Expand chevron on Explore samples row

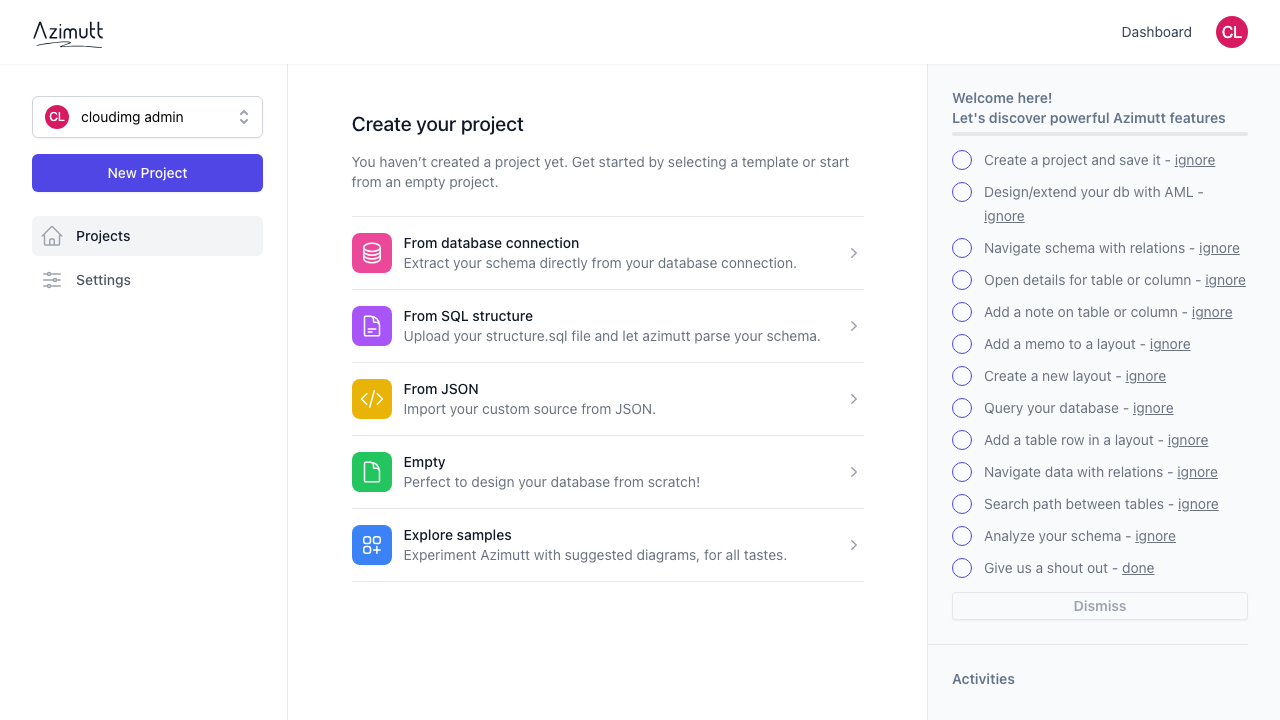click(x=854, y=545)
